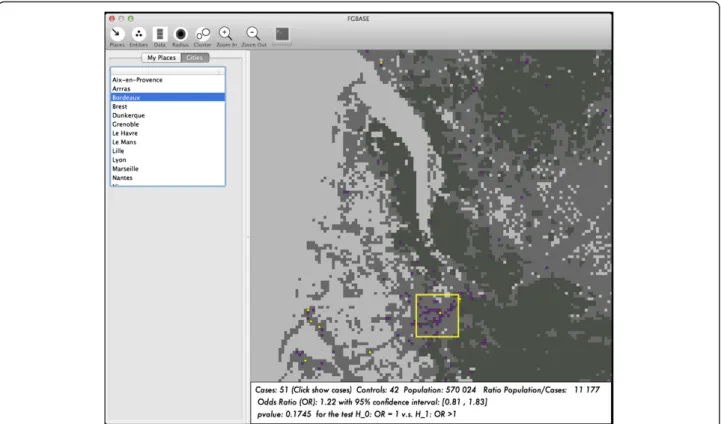721x424 pixels.
Task: Click the Population: 570 024 value
Action: (440, 390)
